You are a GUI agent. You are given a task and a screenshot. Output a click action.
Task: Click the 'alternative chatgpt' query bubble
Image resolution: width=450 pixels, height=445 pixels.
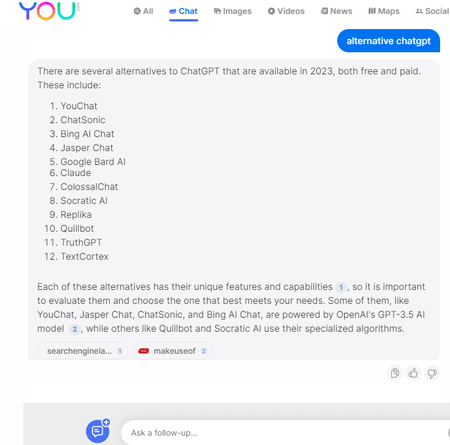pyautogui.click(x=388, y=41)
